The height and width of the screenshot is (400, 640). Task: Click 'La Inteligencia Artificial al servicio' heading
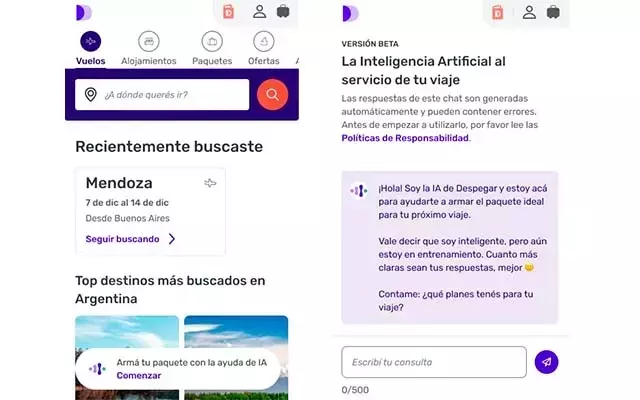(424, 70)
